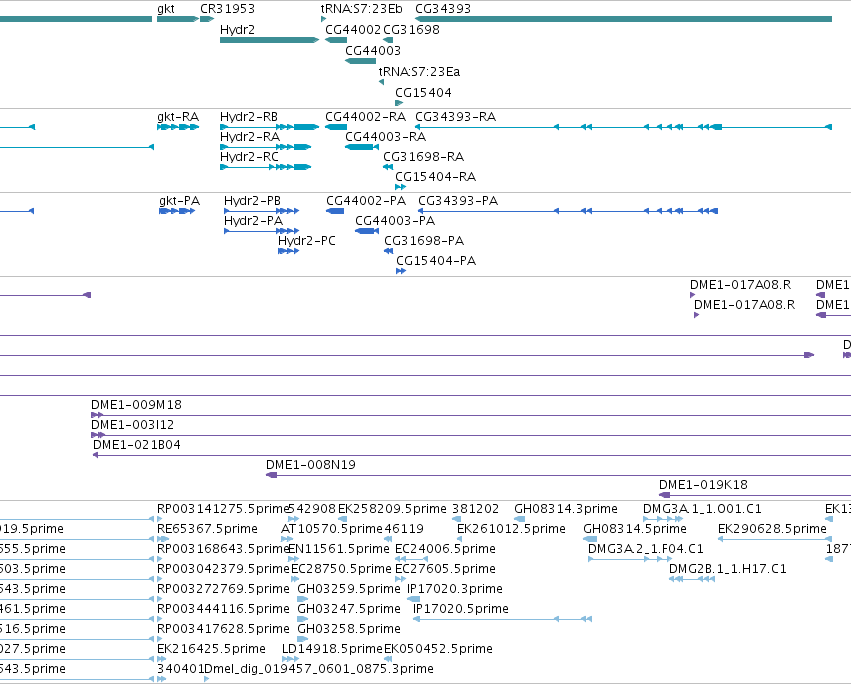The image size is (851, 684).
Task: Click the GH03247.5prime EST
Action: point(302,619)
